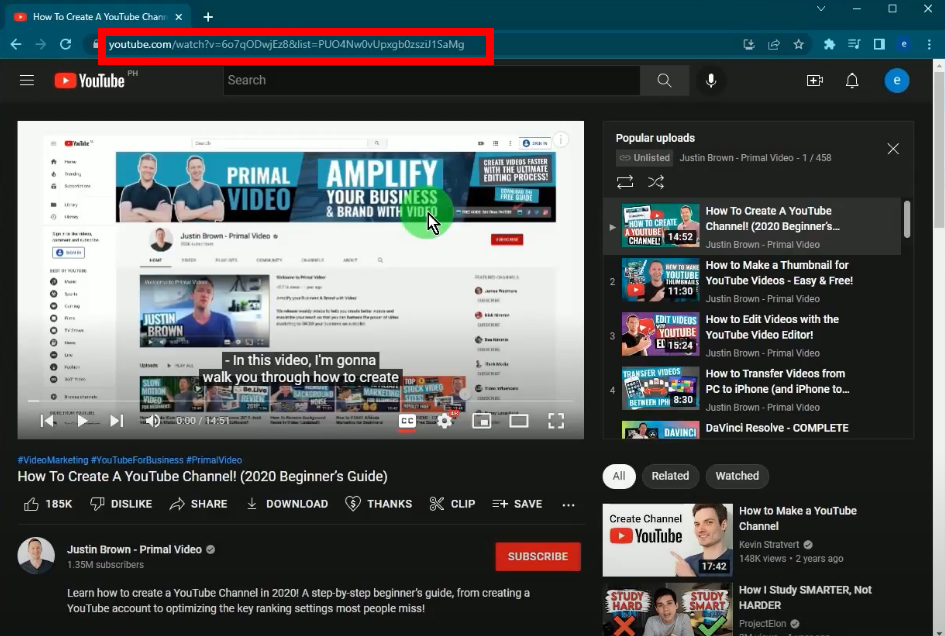Enter fullscreen mode
This screenshot has height=636, width=945.
(x=556, y=421)
